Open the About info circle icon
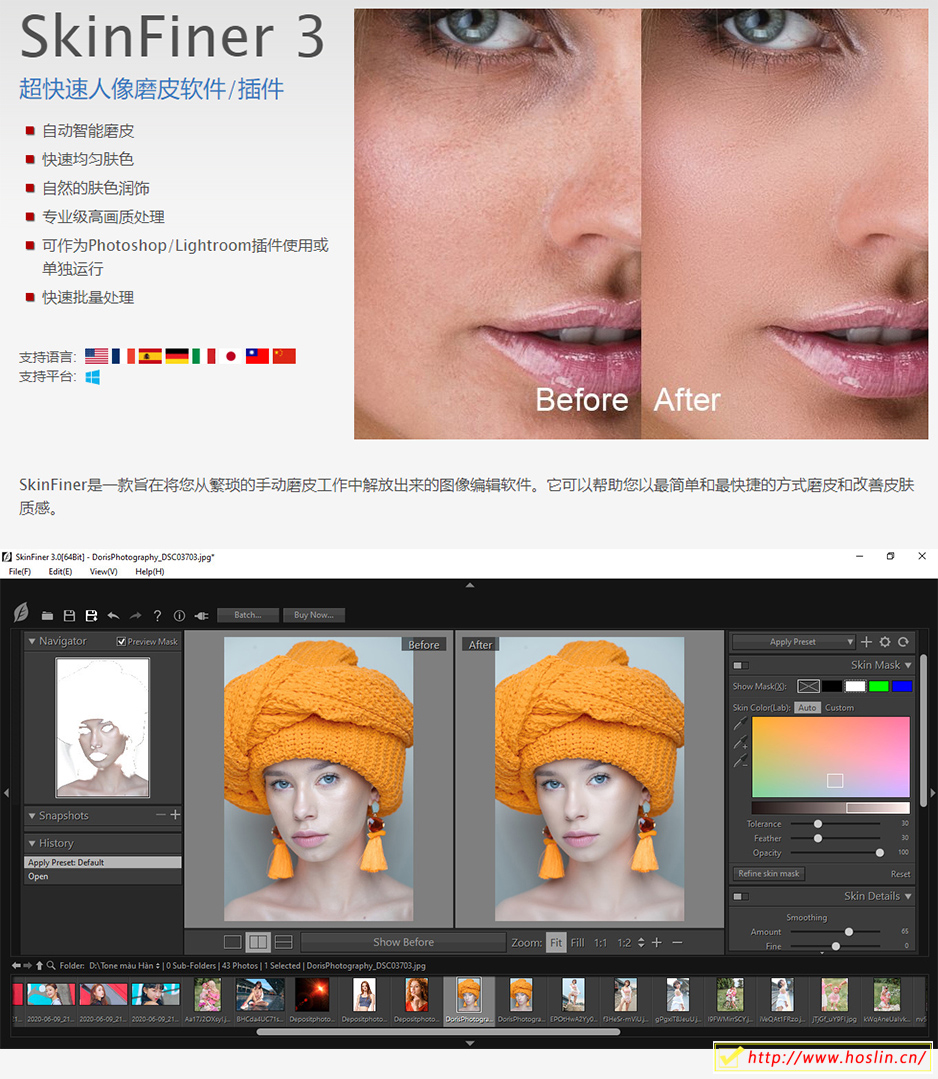 [180, 615]
